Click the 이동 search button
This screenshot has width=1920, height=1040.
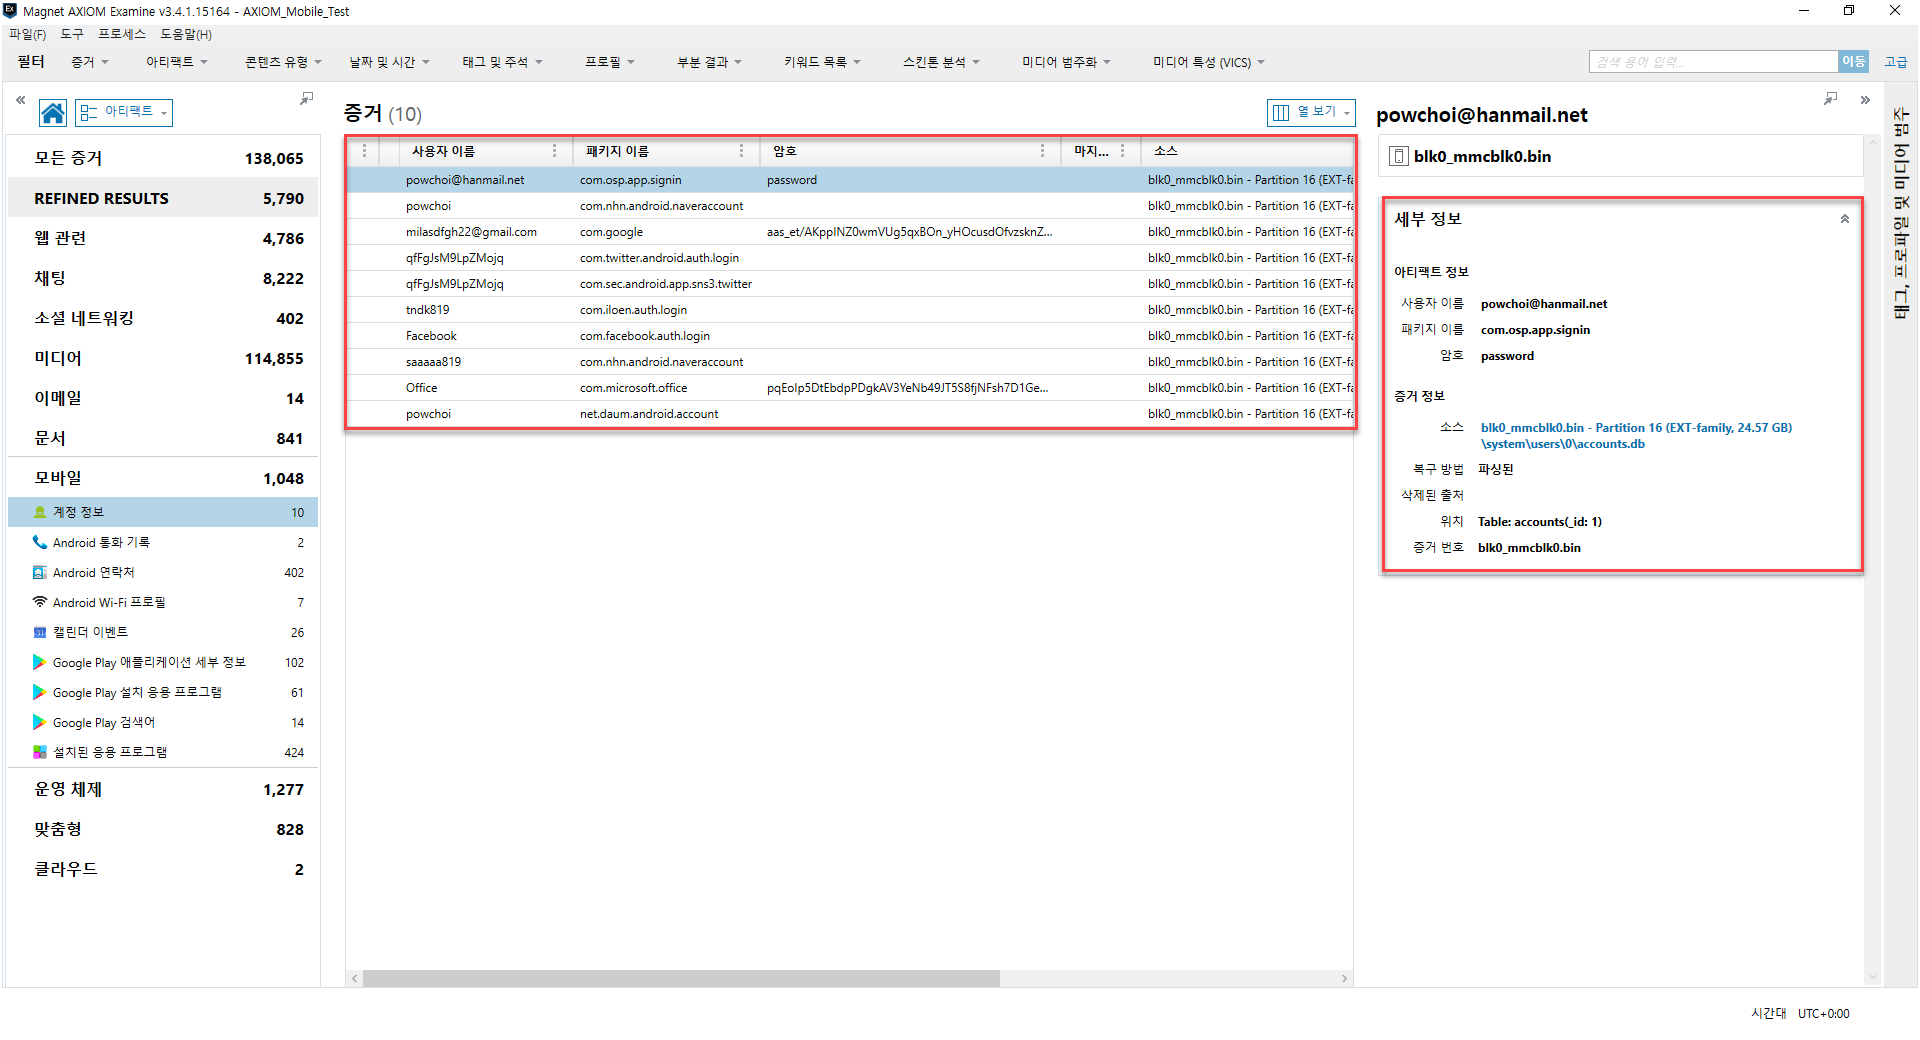(x=1853, y=62)
